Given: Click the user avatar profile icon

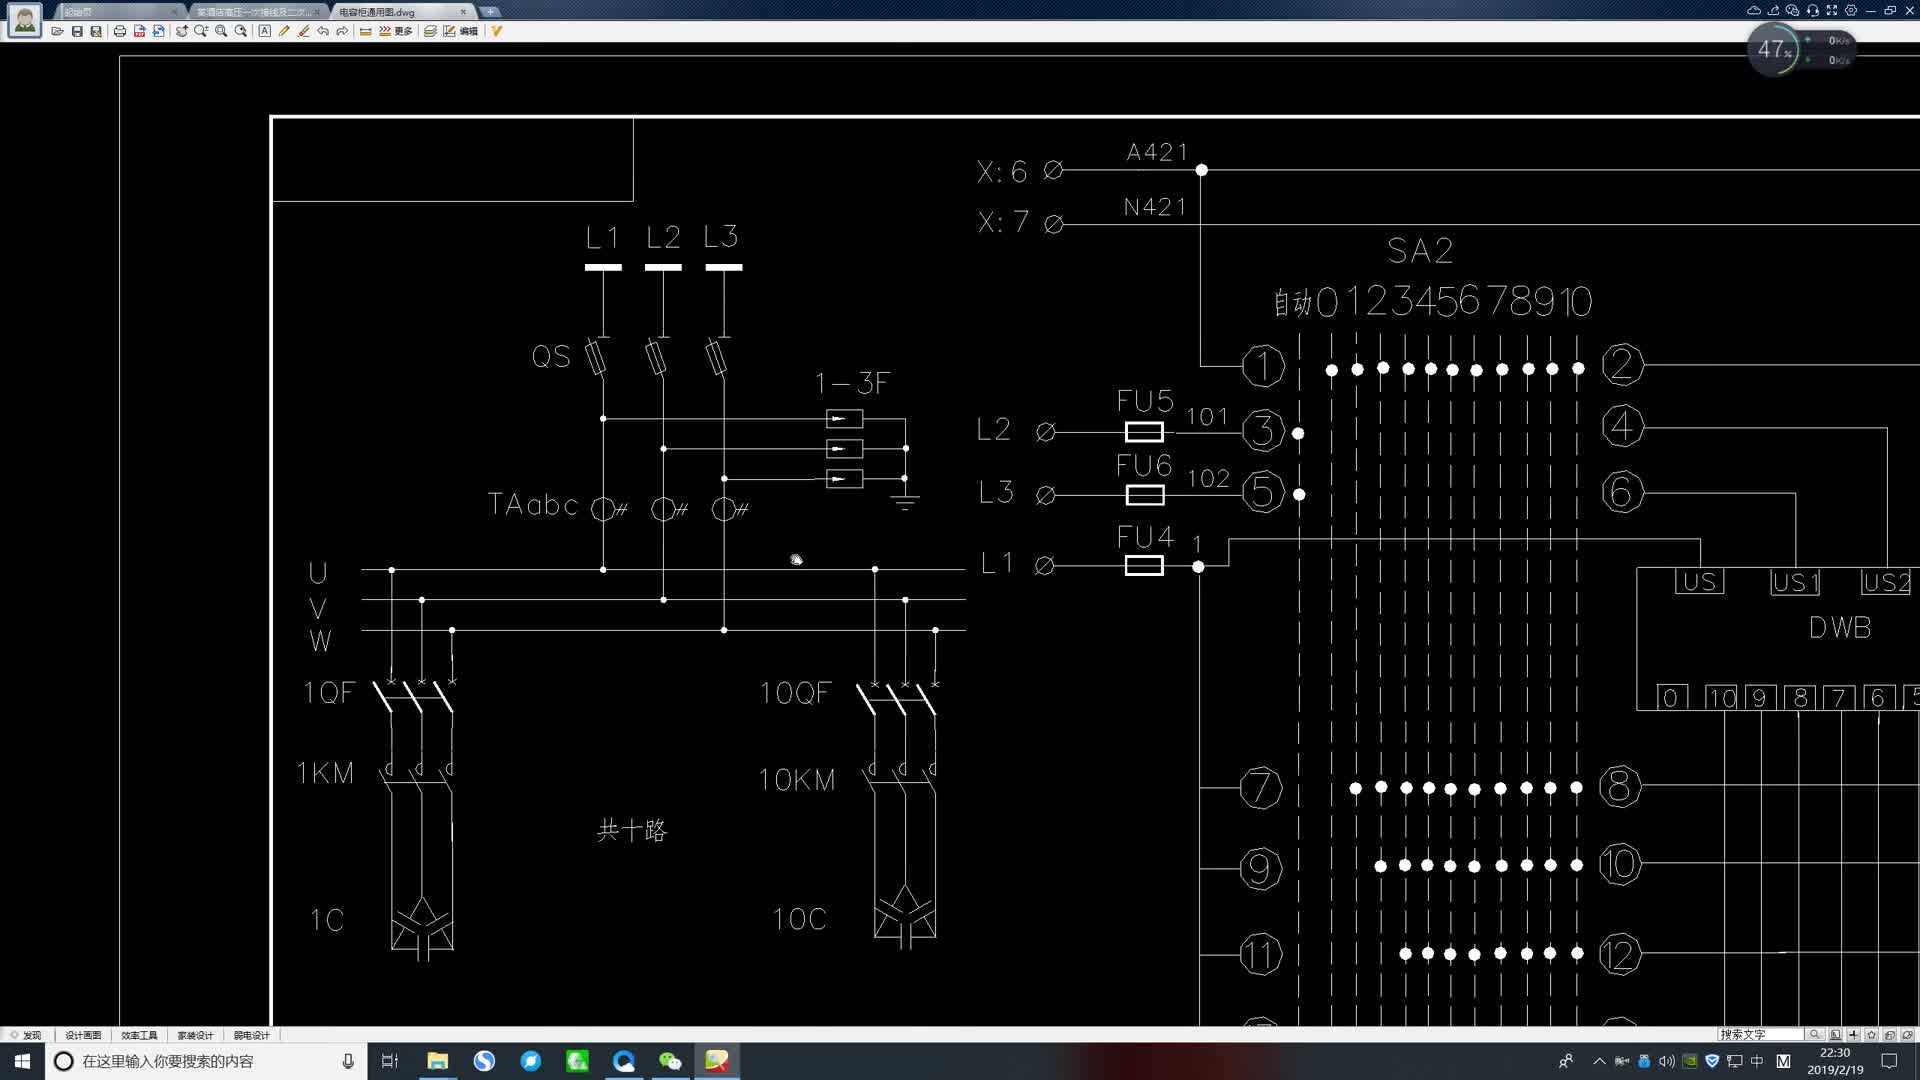Looking at the screenshot, I should coord(24,20).
